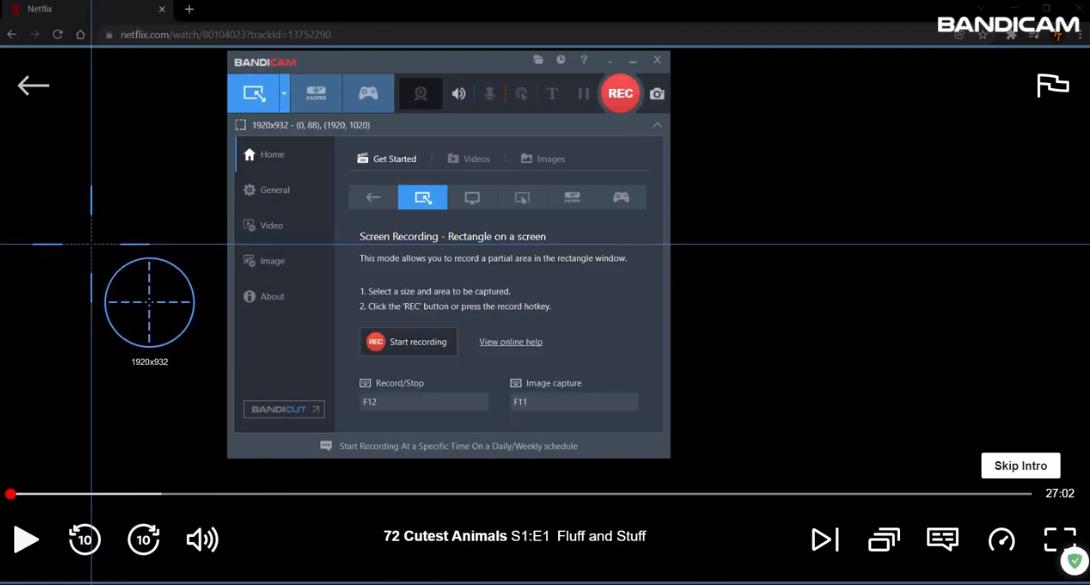Select HDMI device recording mode in toolbar

[x=316, y=93]
